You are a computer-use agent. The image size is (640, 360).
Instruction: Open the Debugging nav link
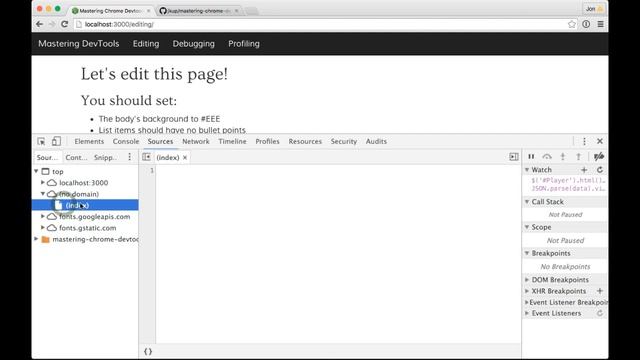tap(193, 44)
